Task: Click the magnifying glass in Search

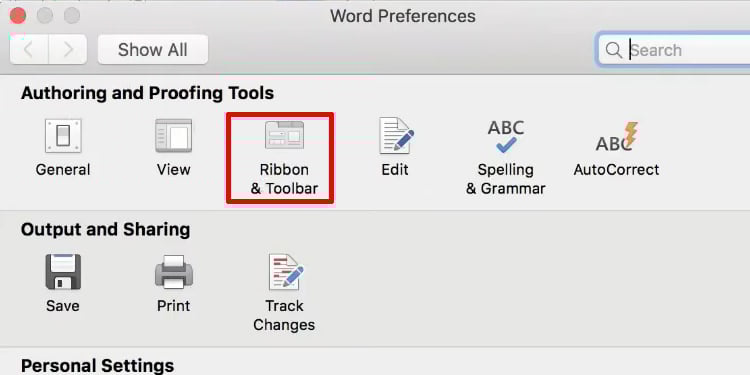Action: pyautogui.click(x=613, y=50)
